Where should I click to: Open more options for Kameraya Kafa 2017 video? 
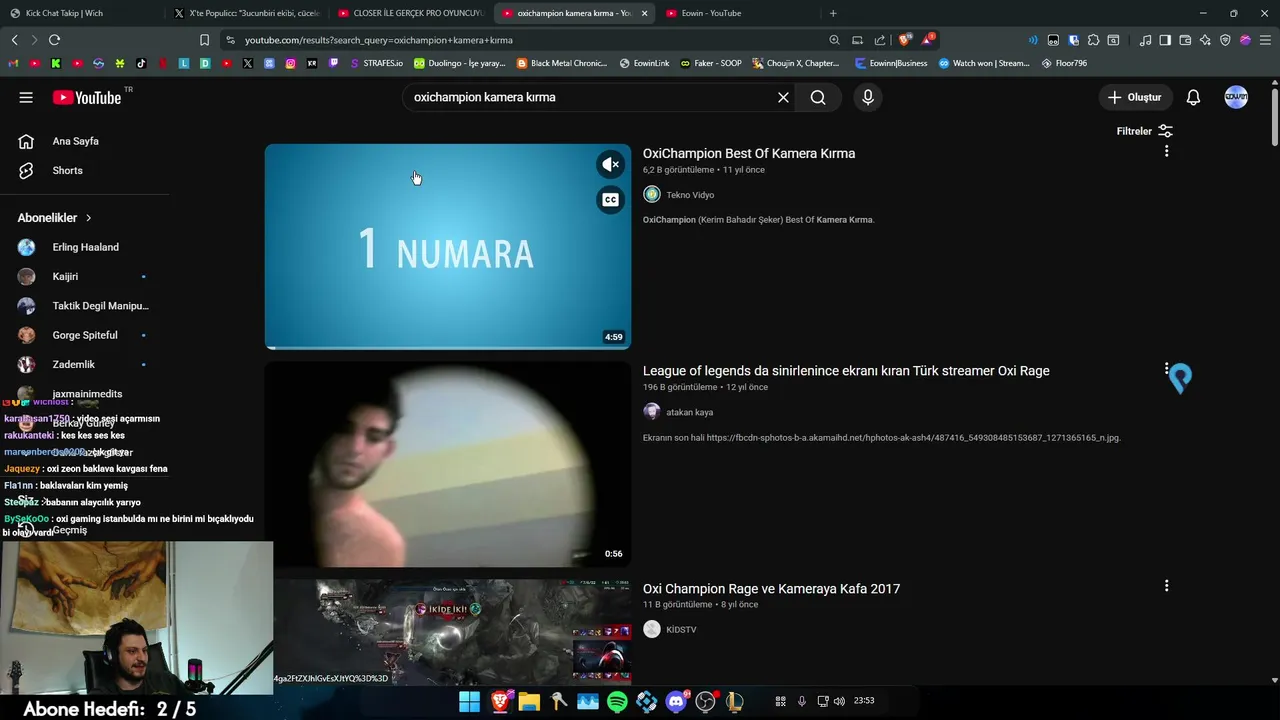1166,586
